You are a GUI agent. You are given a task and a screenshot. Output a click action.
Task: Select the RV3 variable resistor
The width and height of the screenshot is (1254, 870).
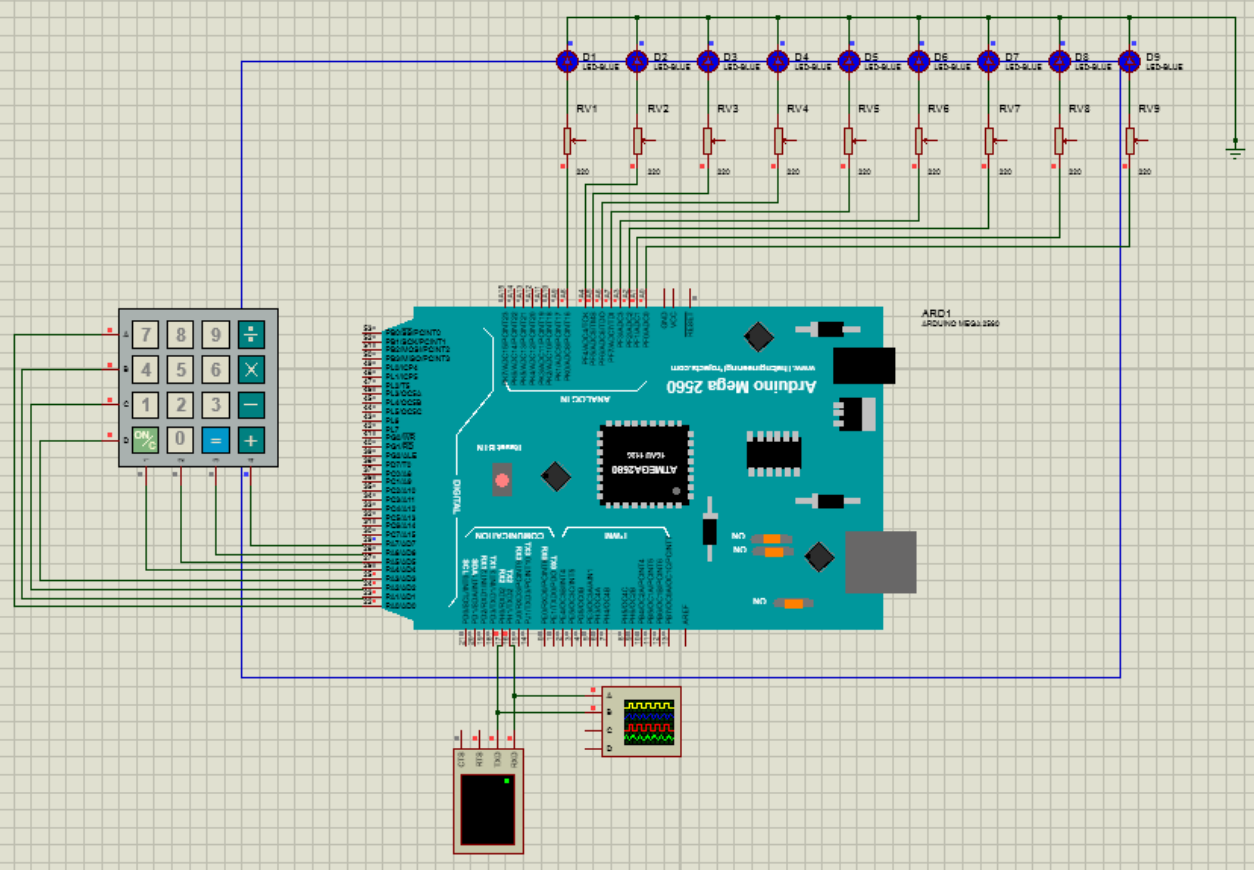tap(708, 141)
